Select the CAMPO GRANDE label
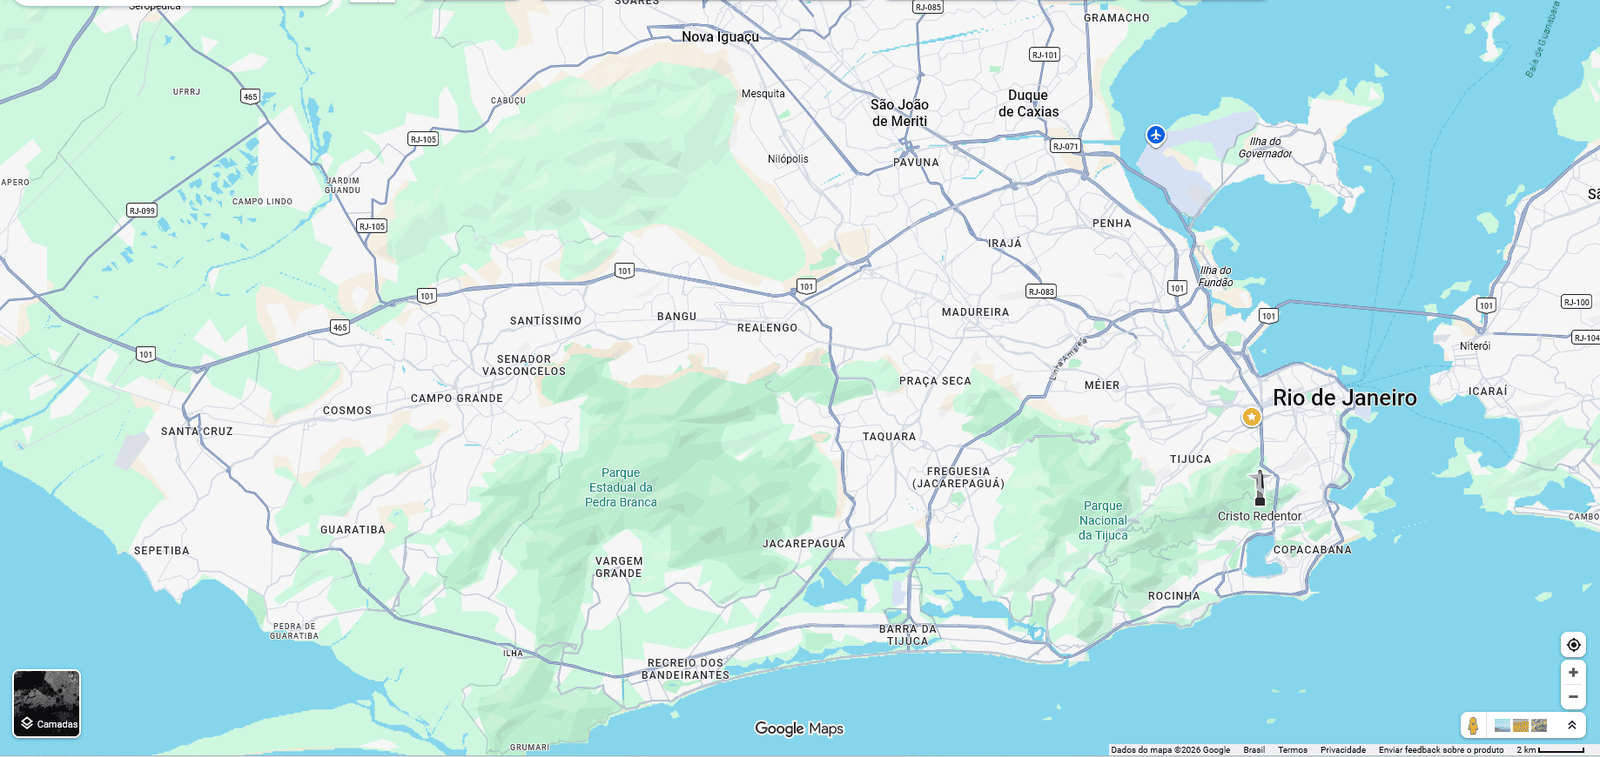Image resolution: width=1600 pixels, height=757 pixels. point(457,398)
